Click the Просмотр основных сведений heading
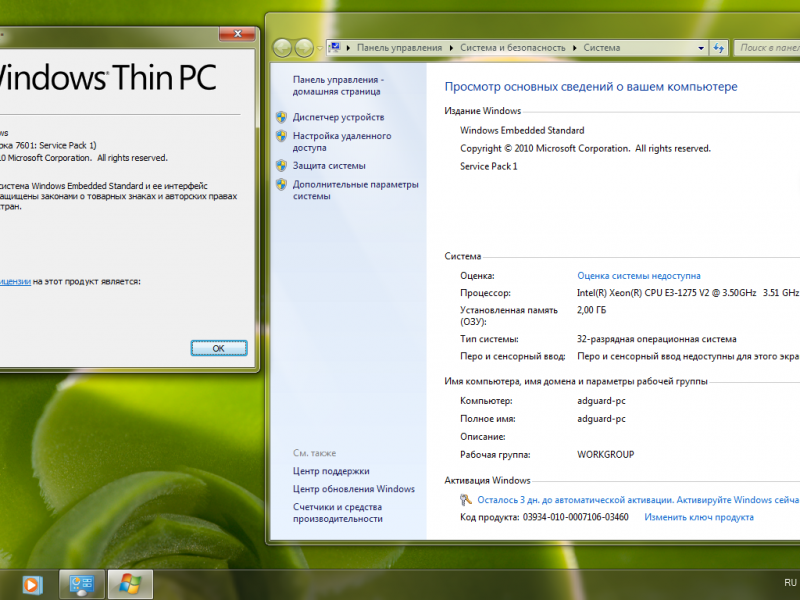The height and width of the screenshot is (600, 800). [x=591, y=87]
